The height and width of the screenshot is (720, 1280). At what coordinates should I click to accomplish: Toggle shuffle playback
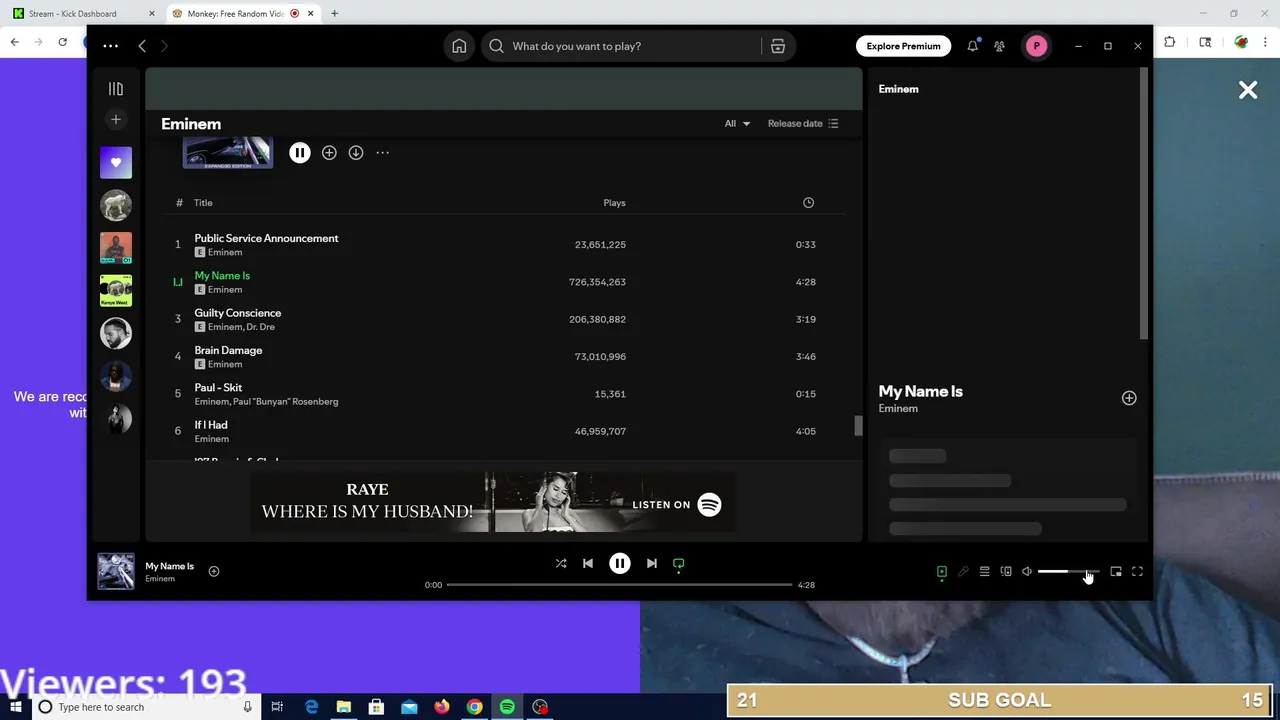[561, 563]
